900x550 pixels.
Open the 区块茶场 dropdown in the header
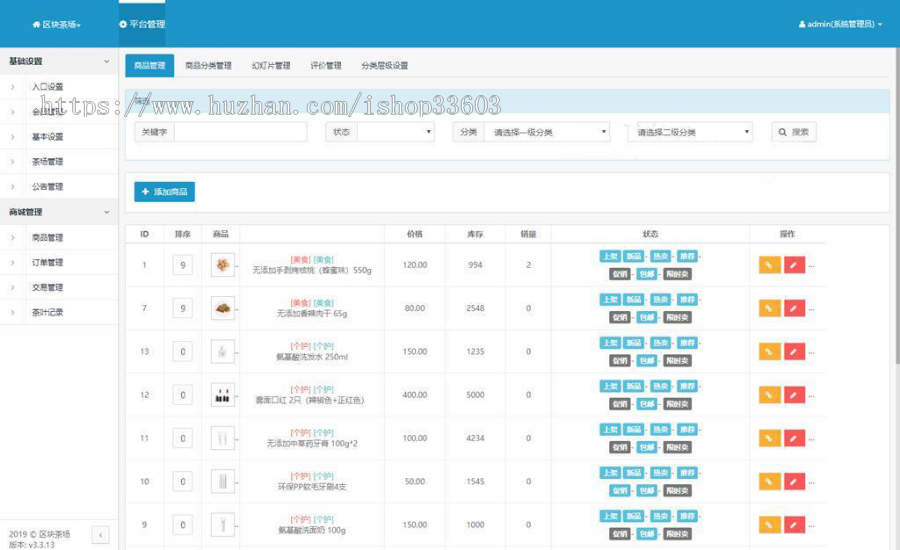(57, 24)
